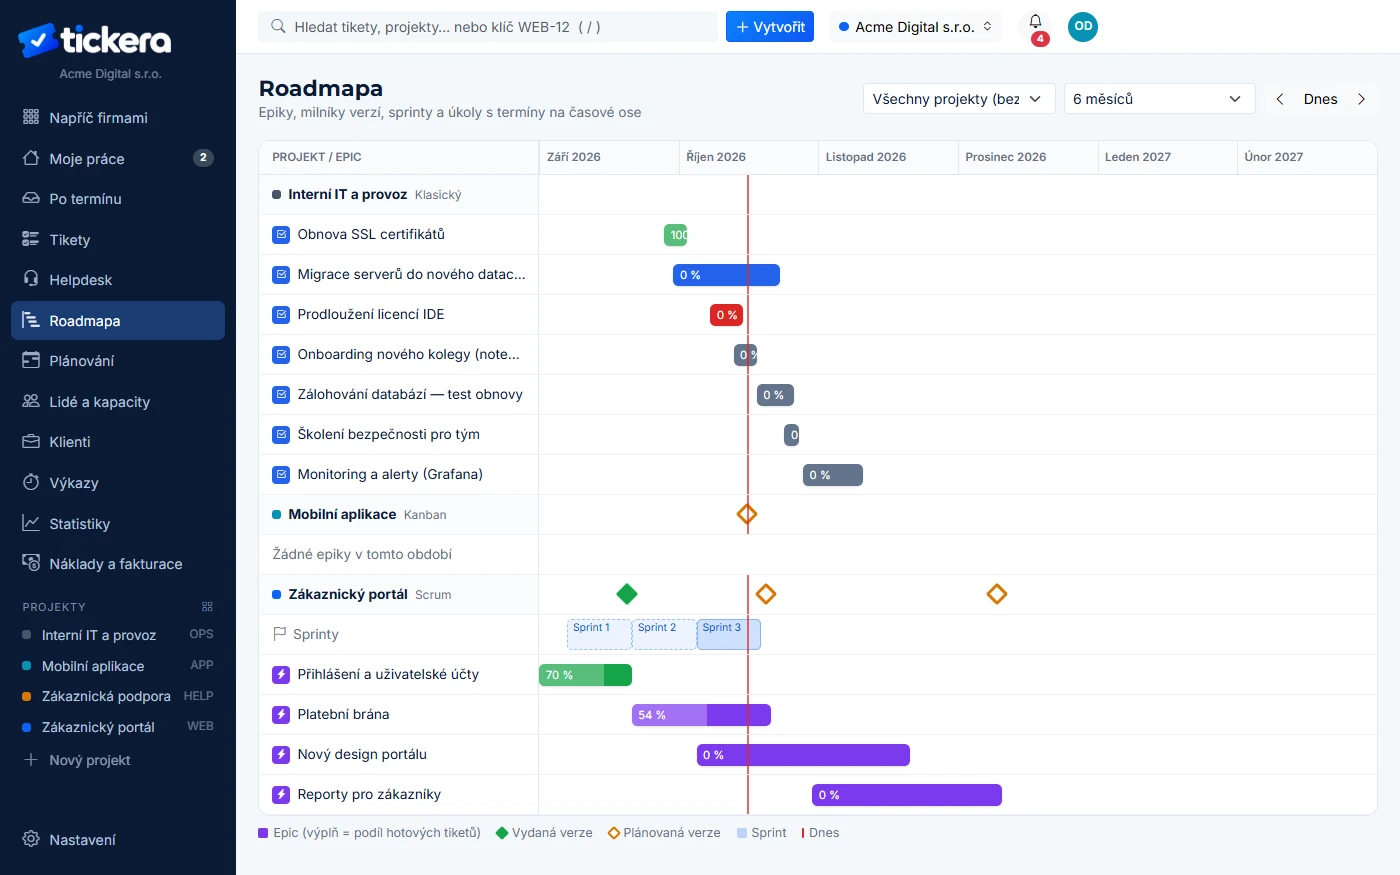Click the task icon beside Monitoring a alerty
1400x875 pixels.
point(281,475)
